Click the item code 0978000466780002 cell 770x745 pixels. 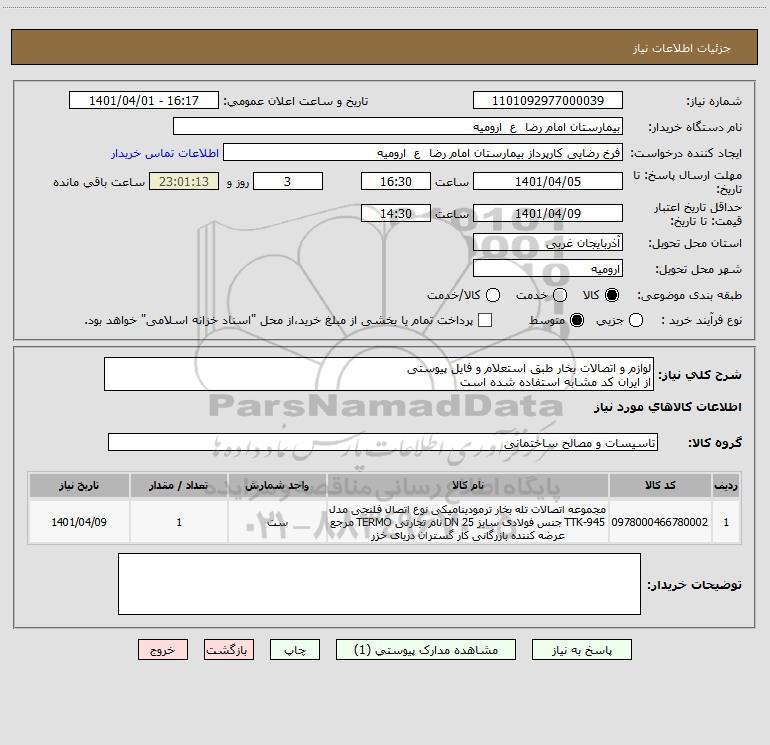click(660, 522)
